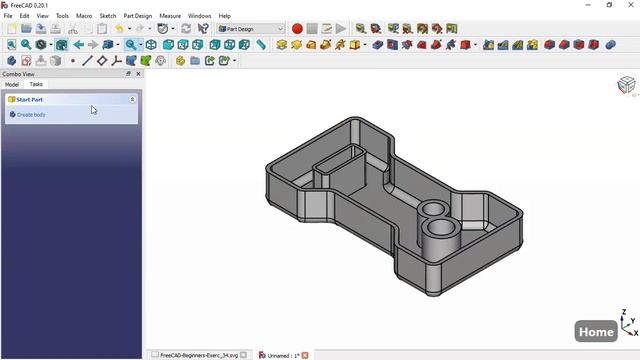This screenshot has height=360, width=640.
Task: Select the Chamfer tool
Action: (564, 45)
